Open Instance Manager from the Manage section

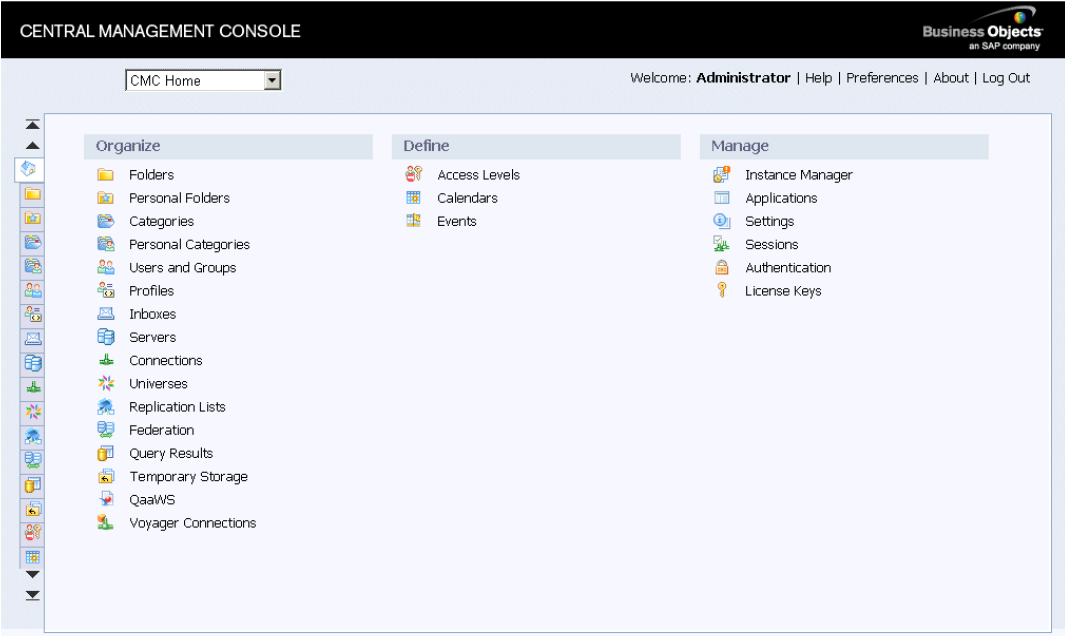tap(720, 174)
